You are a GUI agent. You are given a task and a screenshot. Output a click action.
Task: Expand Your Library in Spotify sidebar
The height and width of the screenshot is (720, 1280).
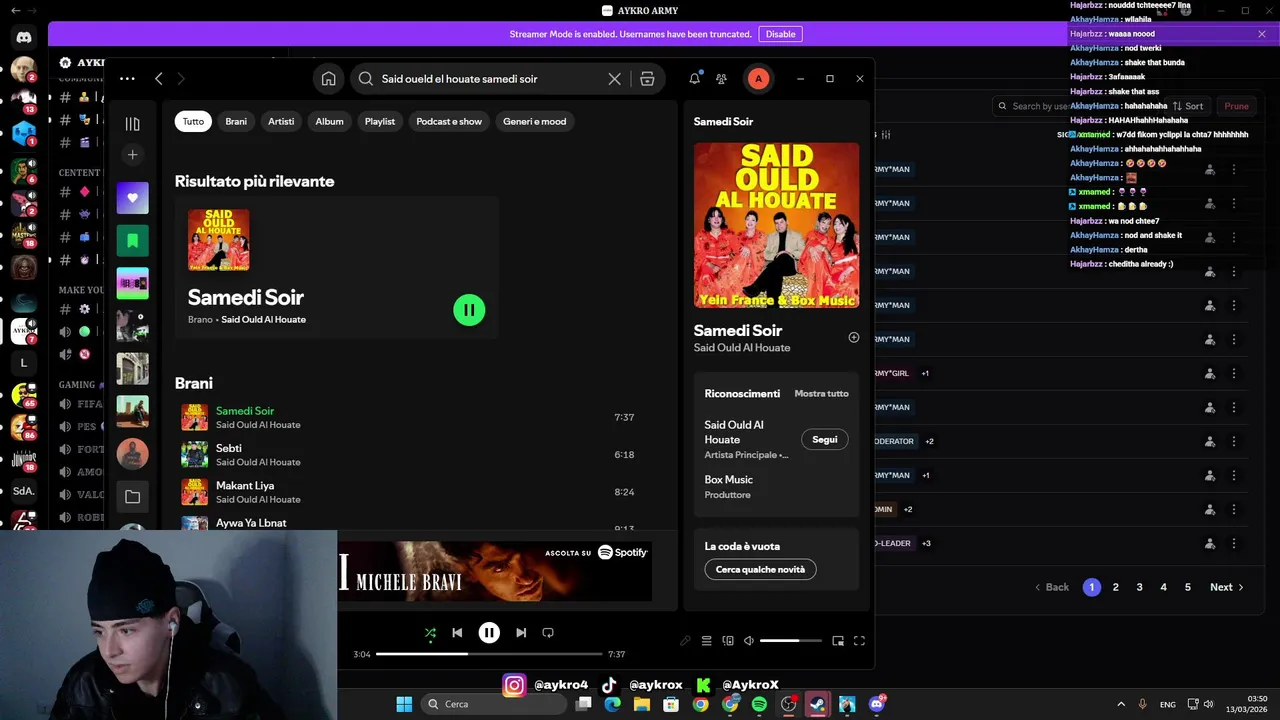(132, 124)
